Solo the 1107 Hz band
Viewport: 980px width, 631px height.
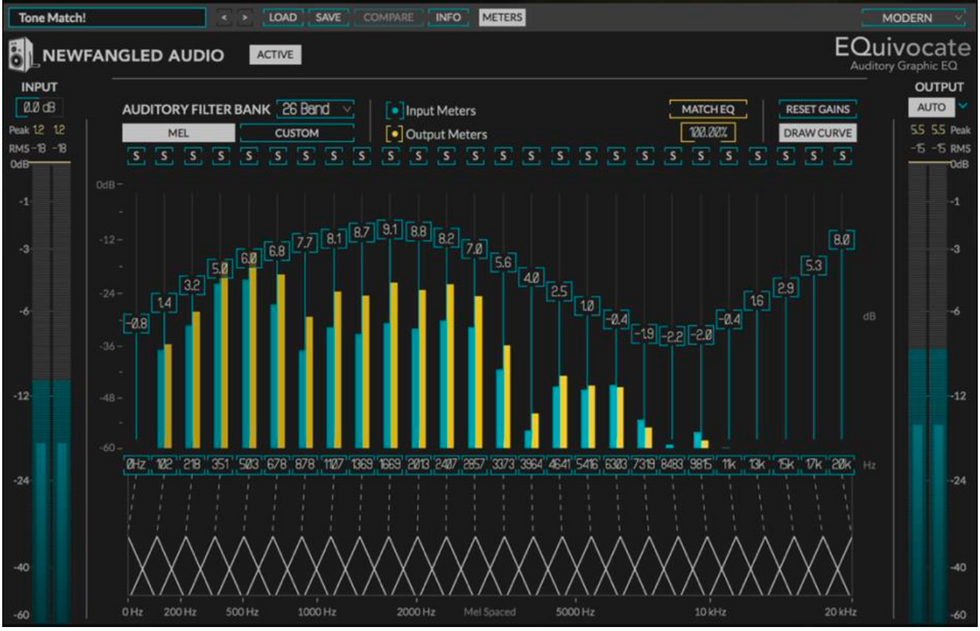tap(334, 156)
